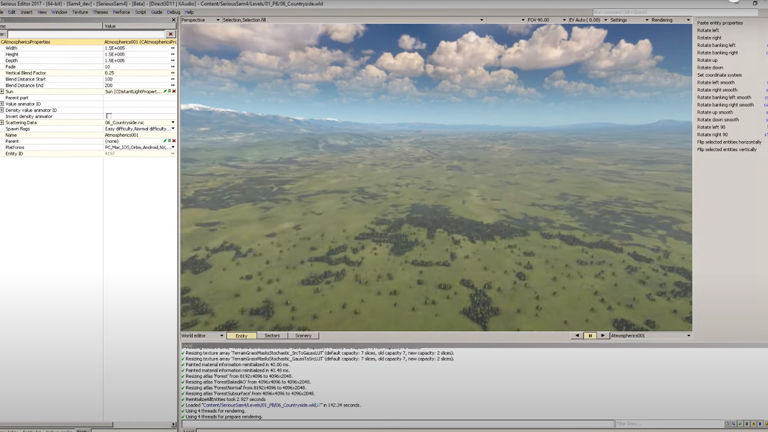
Task: Click Flip selected entities horizontally
Action: coord(729,142)
